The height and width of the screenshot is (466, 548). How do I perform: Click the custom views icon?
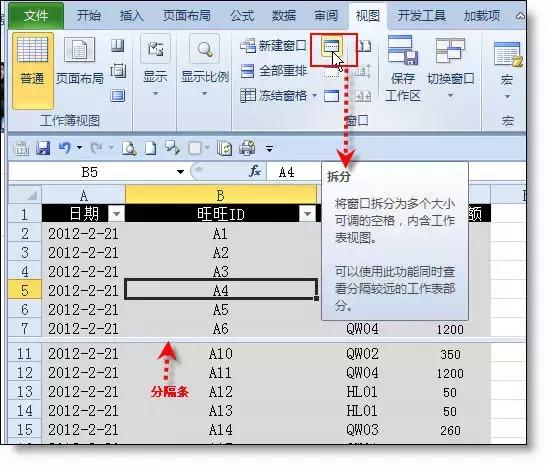(x=118, y=71)
